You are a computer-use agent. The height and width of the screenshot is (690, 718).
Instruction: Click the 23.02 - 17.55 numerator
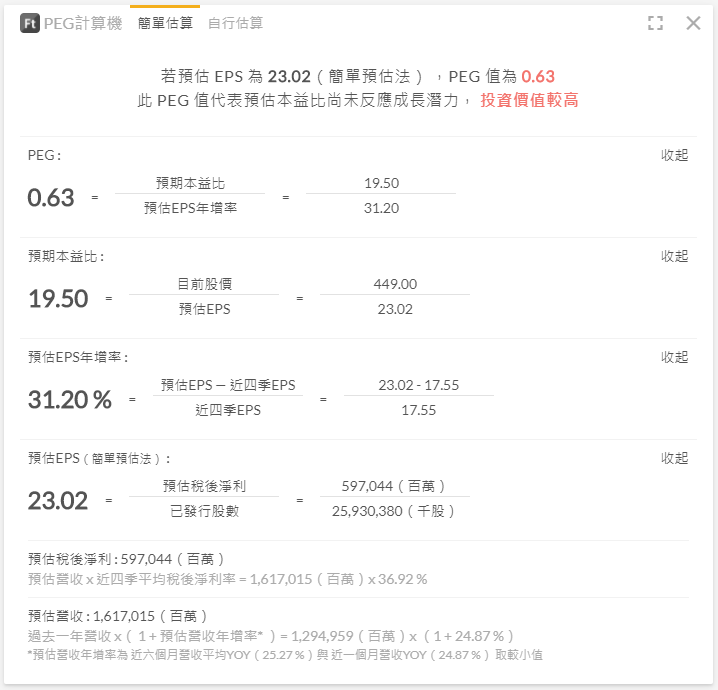point(418,385)
